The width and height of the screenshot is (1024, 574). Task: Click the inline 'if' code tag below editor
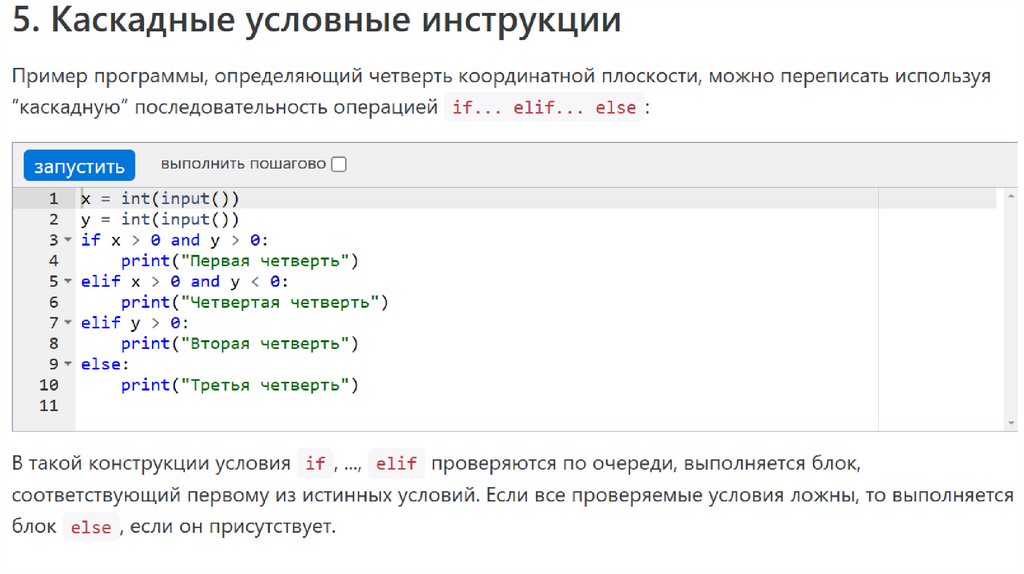(315, 464)
